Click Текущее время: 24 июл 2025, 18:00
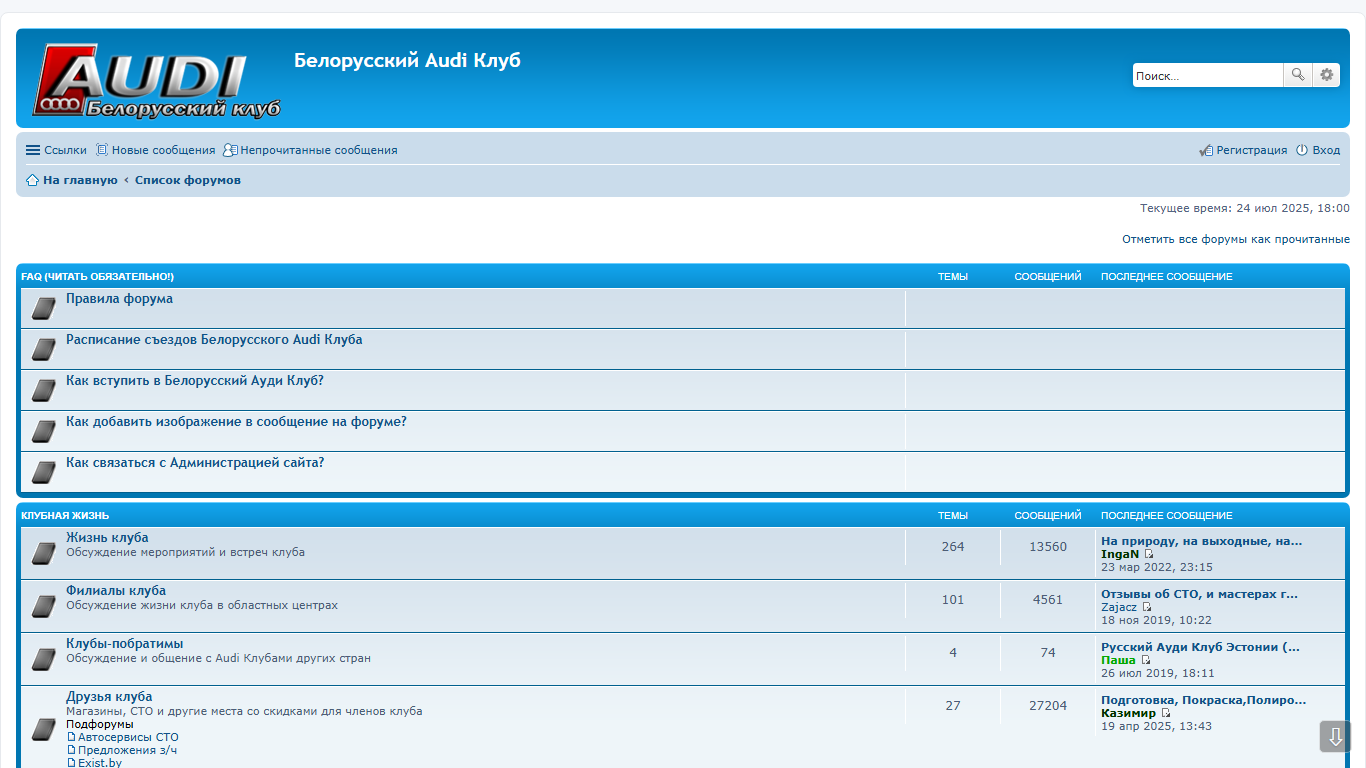 click(x=1245, y=208)
